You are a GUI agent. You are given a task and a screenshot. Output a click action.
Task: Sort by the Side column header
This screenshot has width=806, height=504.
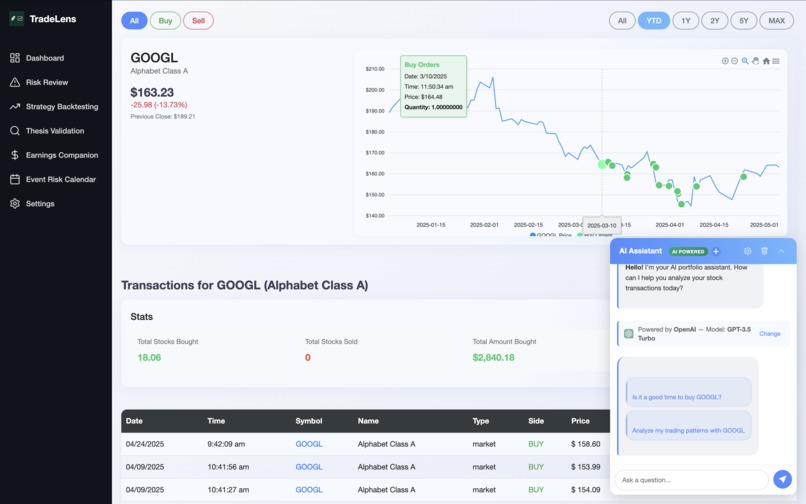pos(536,421)
